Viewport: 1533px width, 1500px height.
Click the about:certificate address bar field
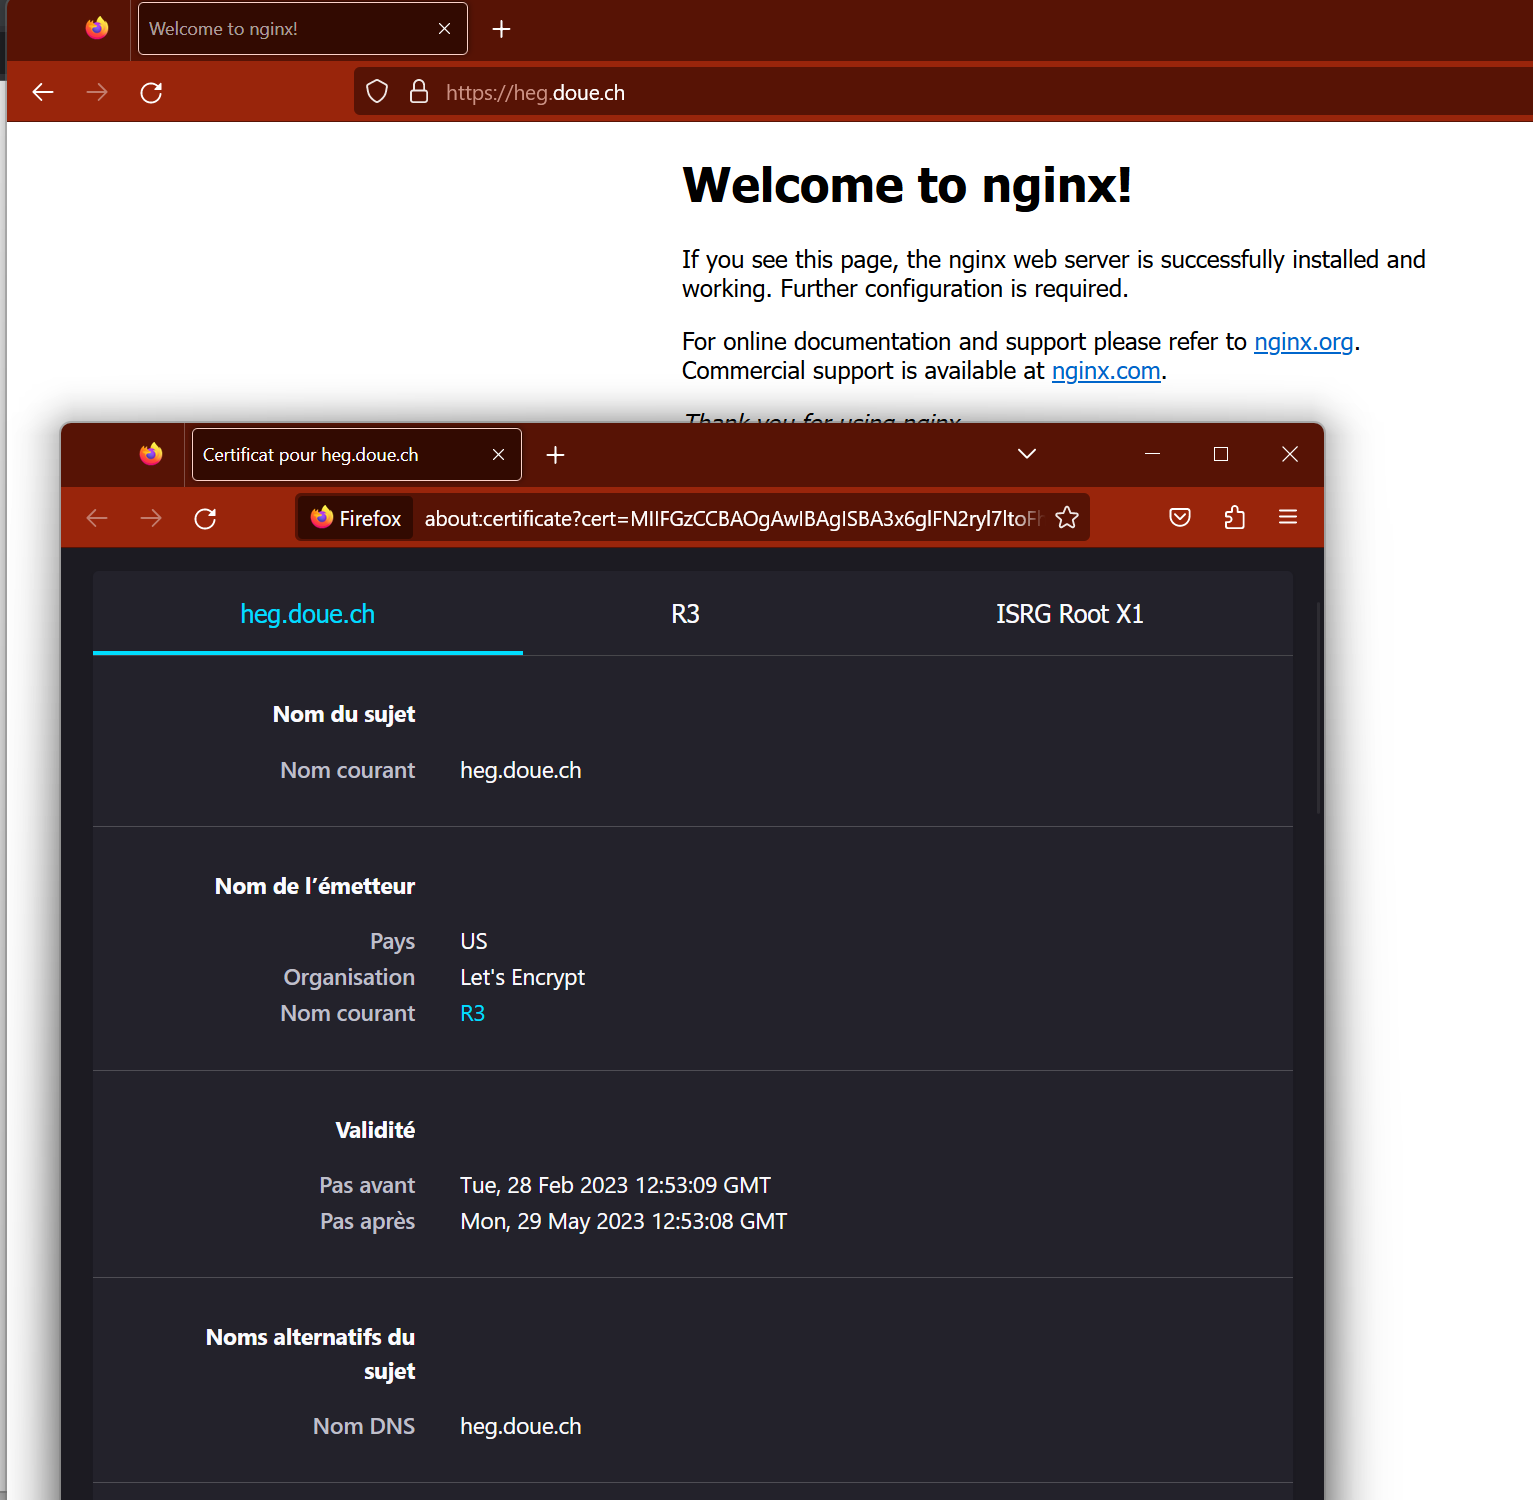point(730,518)
